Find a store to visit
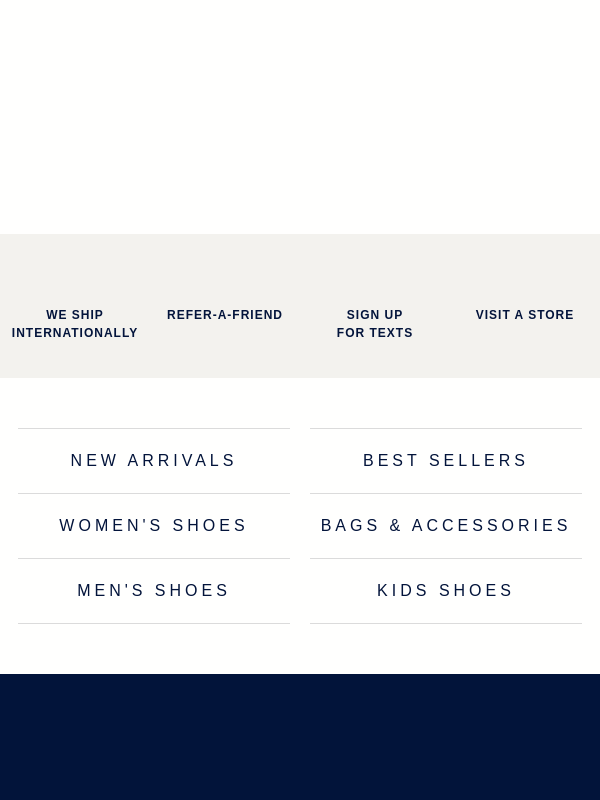 point(525,315)
